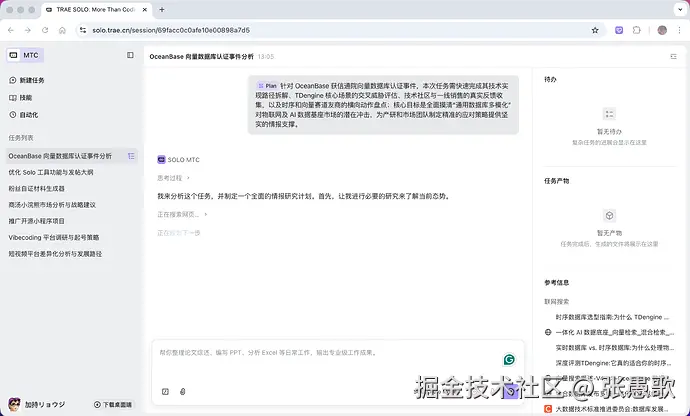This screenshot has width=690, height=416.
Task: Open a new browser tab
Action: coord(162,10)
